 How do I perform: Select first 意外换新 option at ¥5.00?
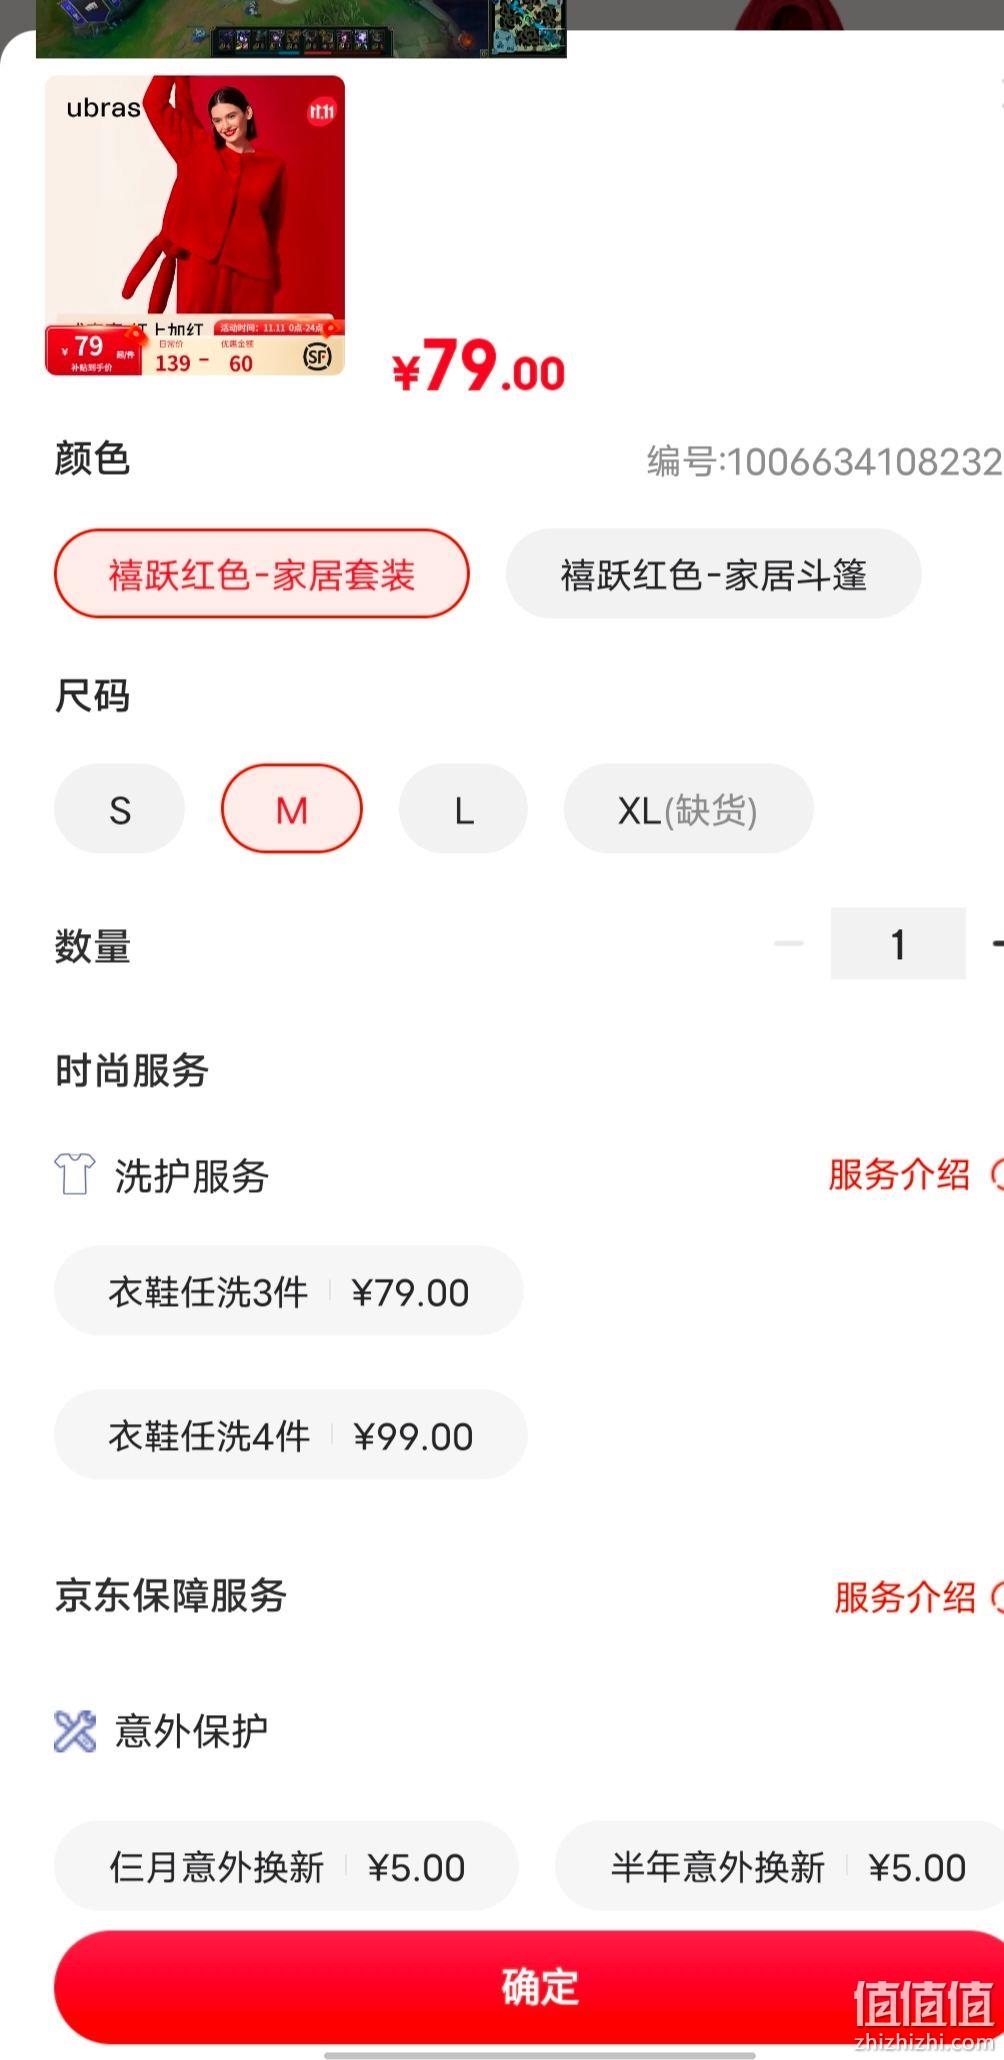pos(286,1866)
